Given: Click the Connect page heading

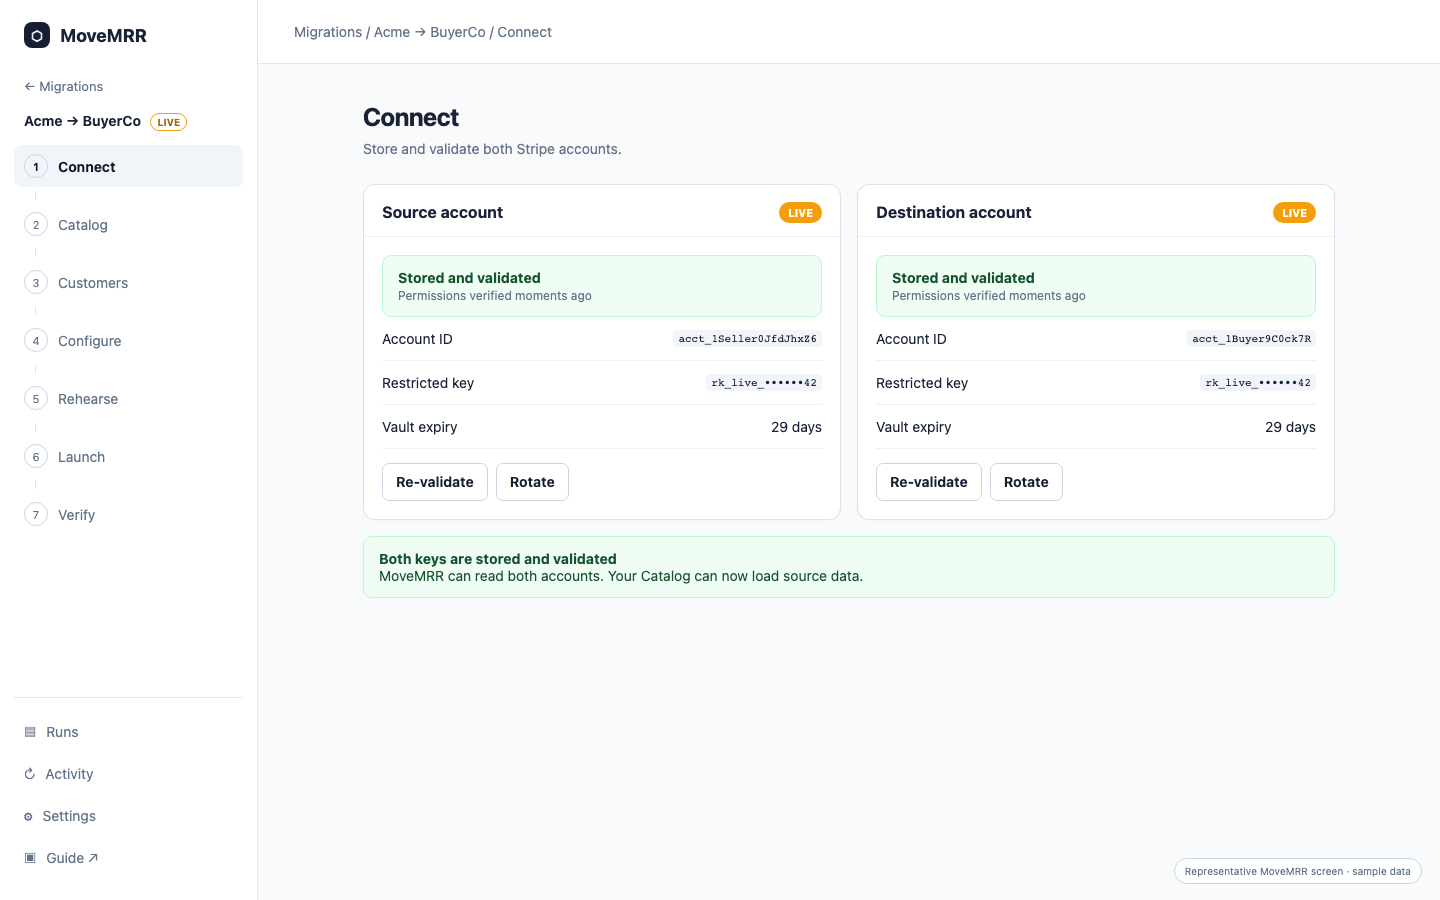Looking at the screenshot, I should click(411, 118).
